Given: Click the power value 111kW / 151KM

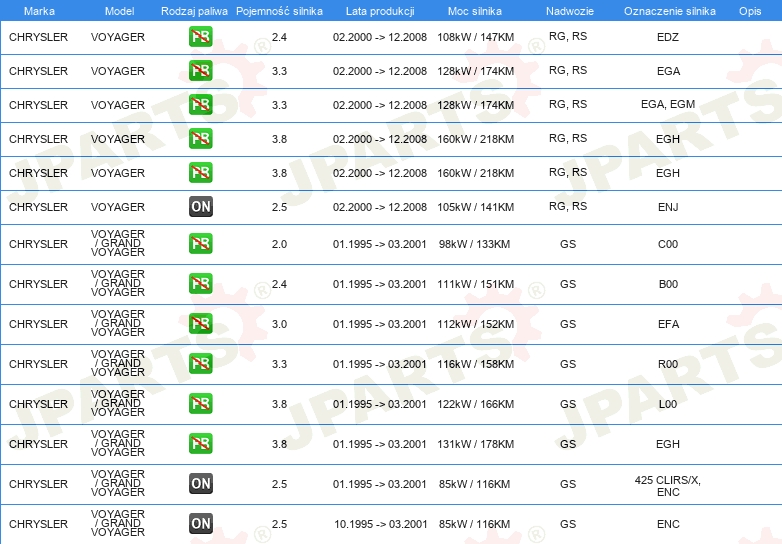Looking at the screenshot, I should (x=475, y=284).
